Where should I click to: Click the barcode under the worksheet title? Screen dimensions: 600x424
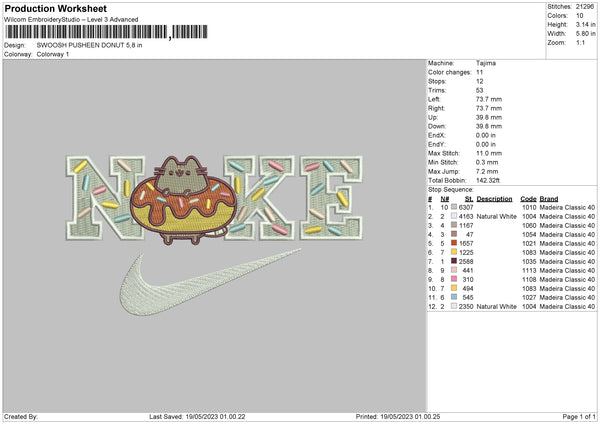(x=106, y=32)
